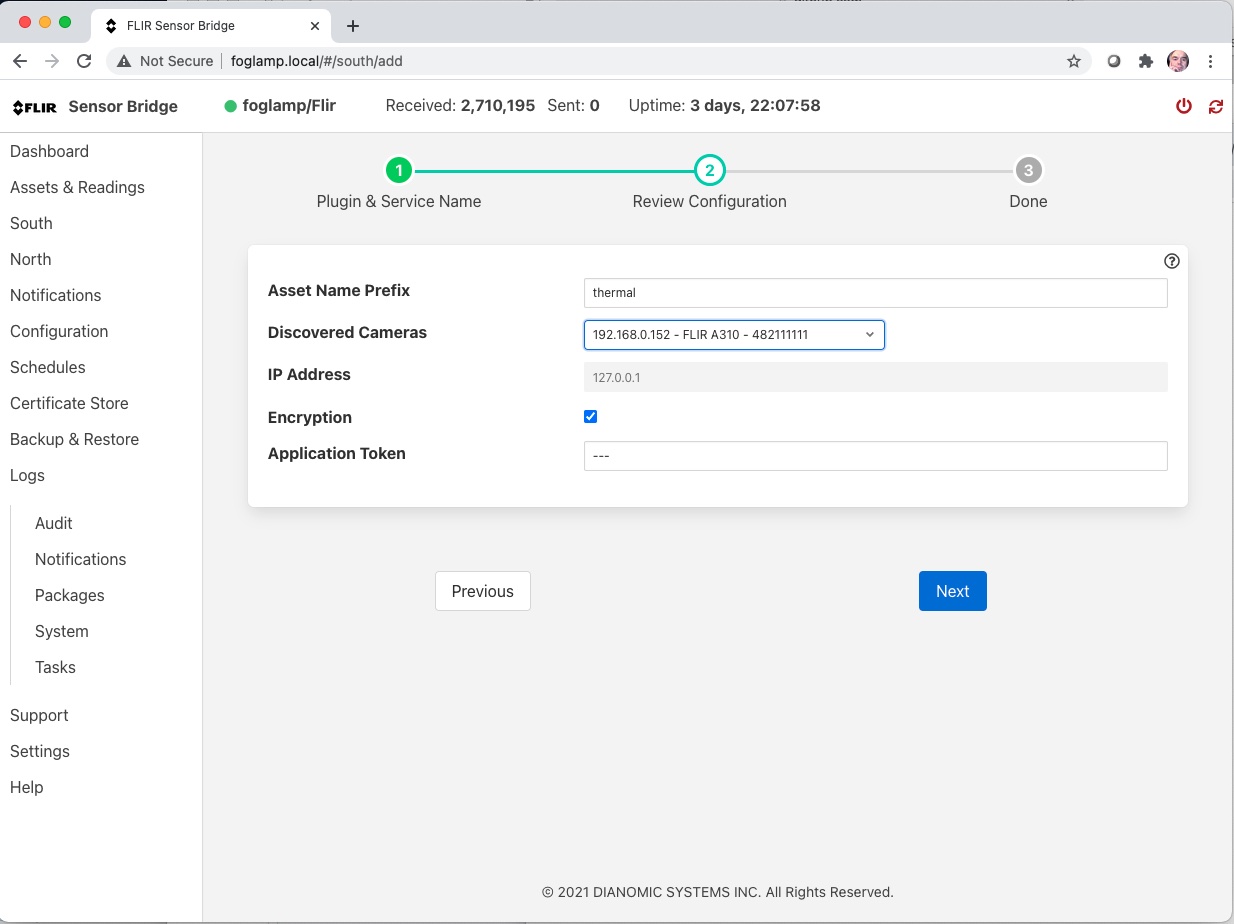Go to Assets & Readings page
Screen dimensions: 1234x924
click(x=77, y=187)
